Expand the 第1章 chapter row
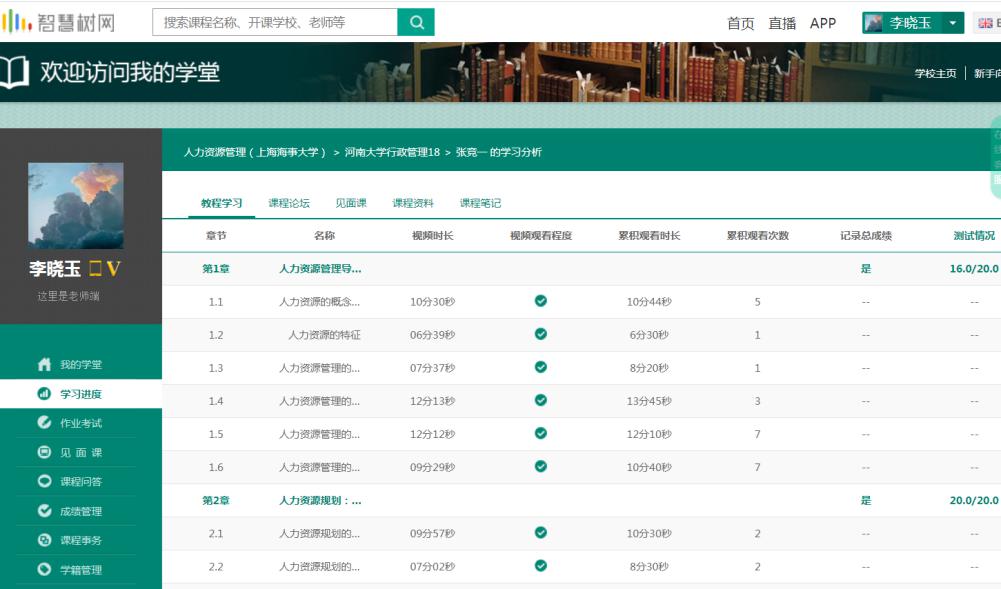Viewport: 1001px width, 589px height. point(217,268)
